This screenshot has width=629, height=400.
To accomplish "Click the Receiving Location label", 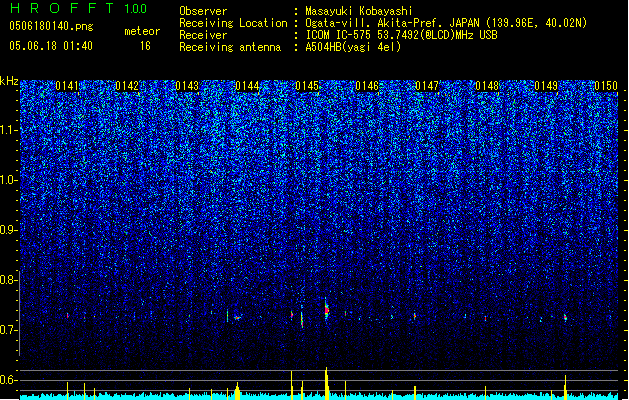I will pyautogui.click(x=233, y=23).
